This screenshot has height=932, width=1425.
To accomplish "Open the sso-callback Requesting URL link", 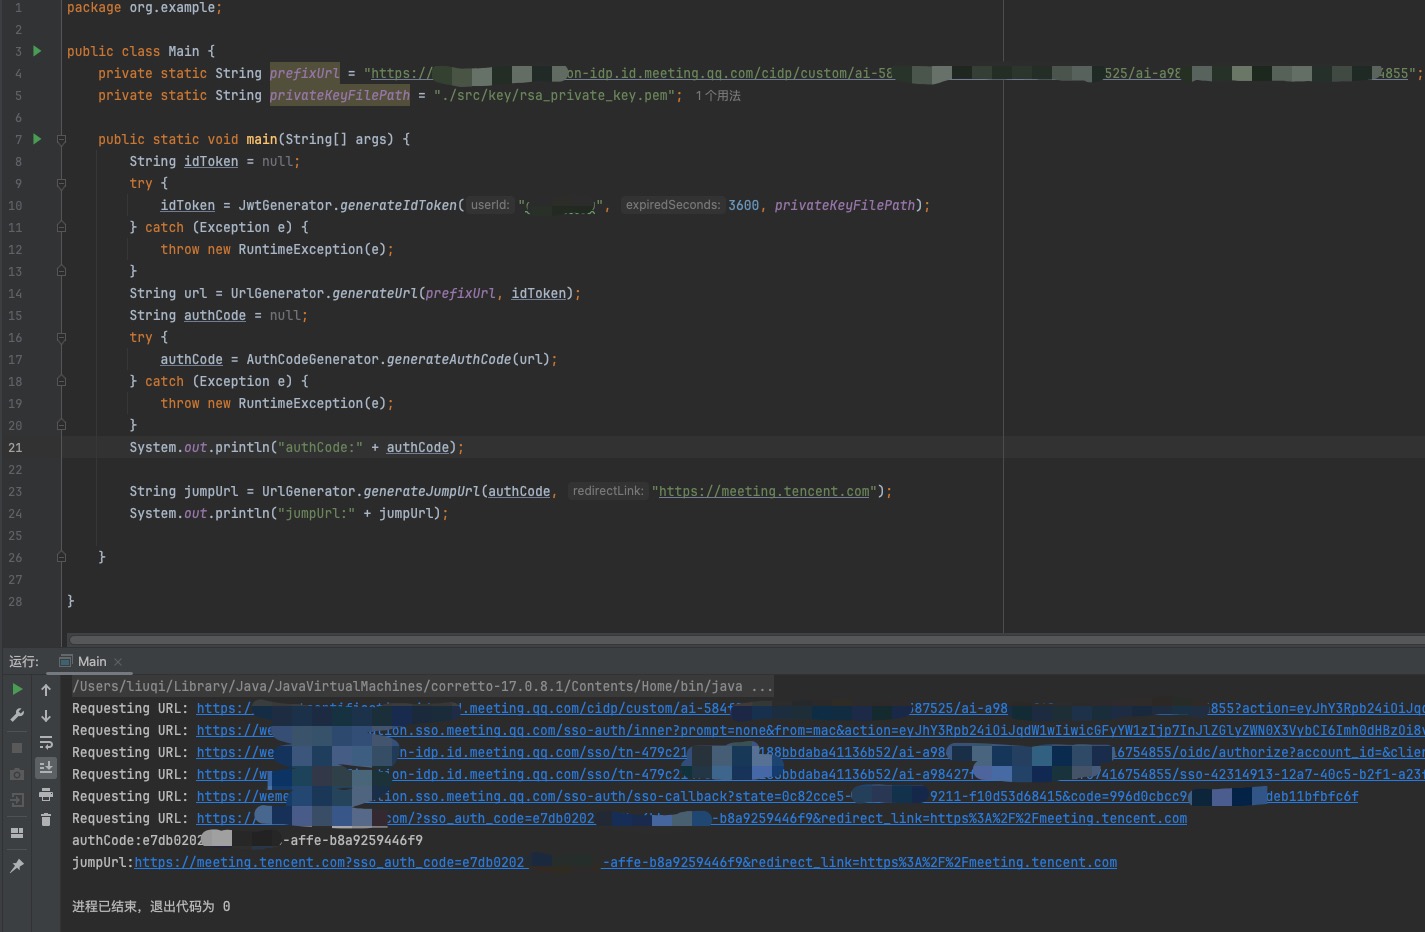I will (777, 796).
